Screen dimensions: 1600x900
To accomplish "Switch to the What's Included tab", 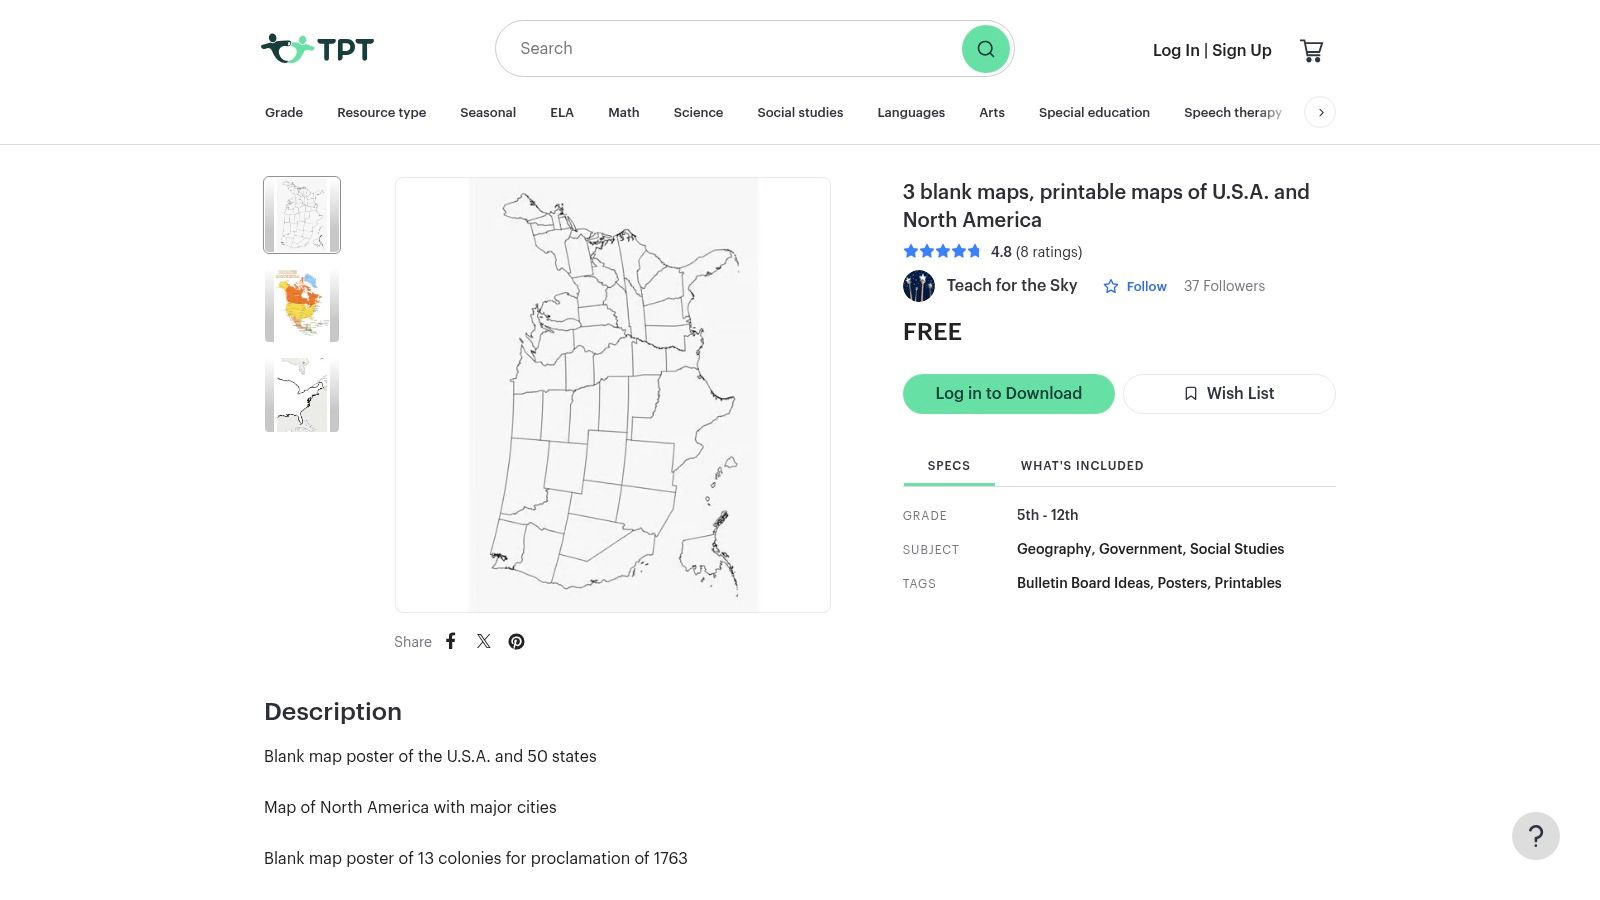I will 1082,466.
